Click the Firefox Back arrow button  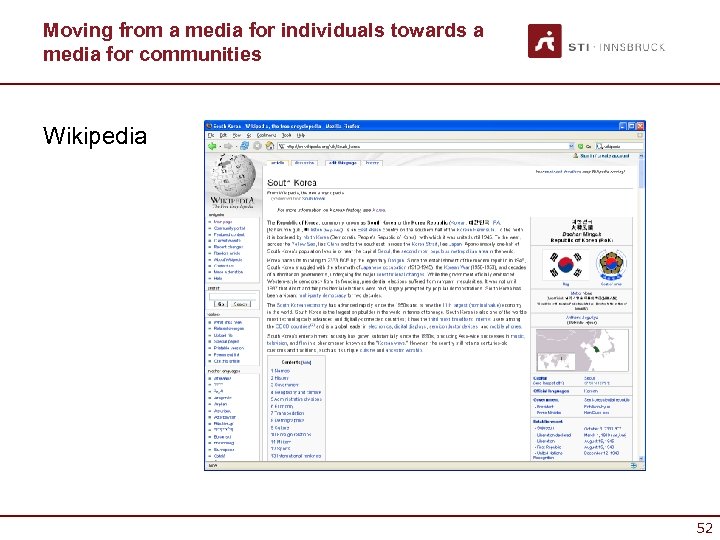[x=212, y=146]
